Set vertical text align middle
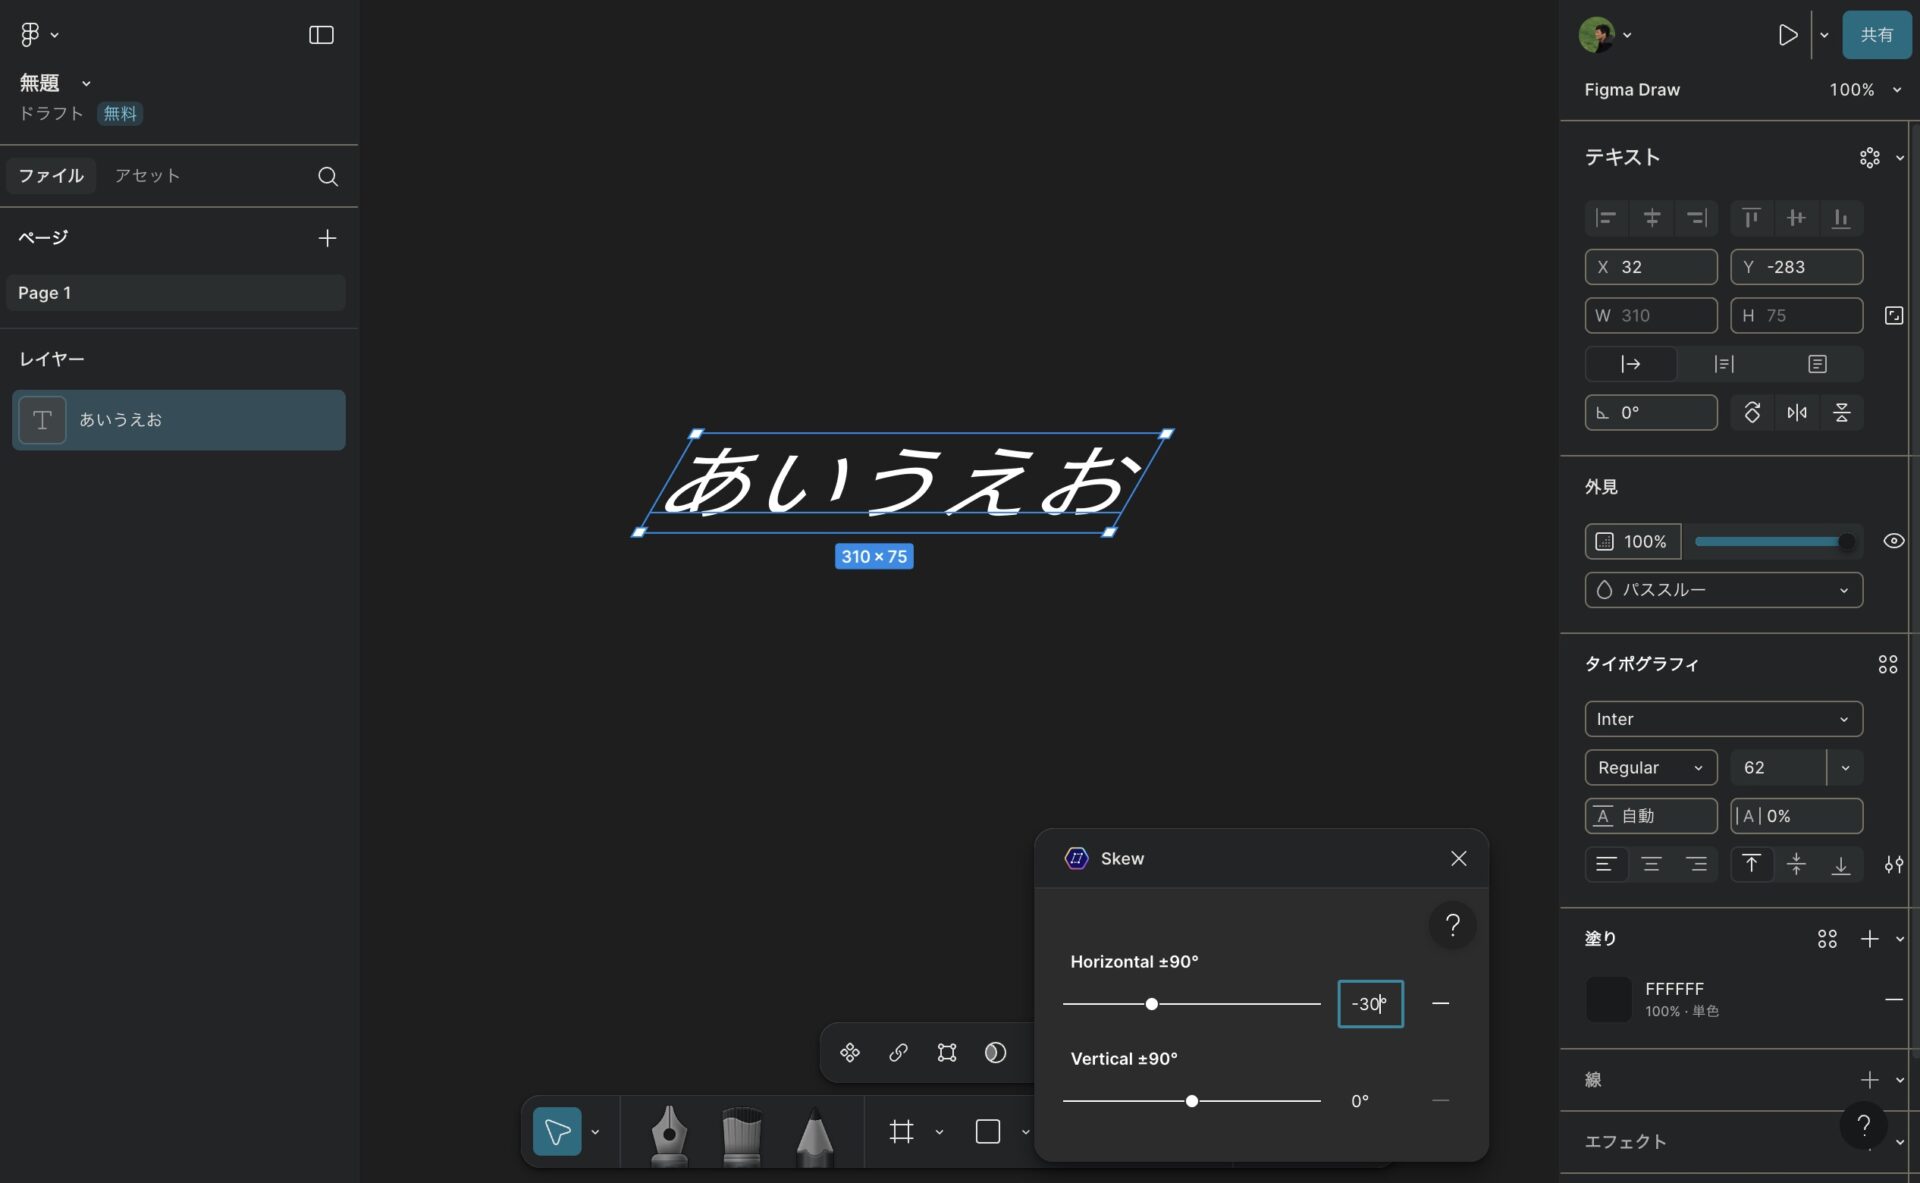Image resolution: width=1920 pixels, height=1183 pixels. click(1796, 865)
